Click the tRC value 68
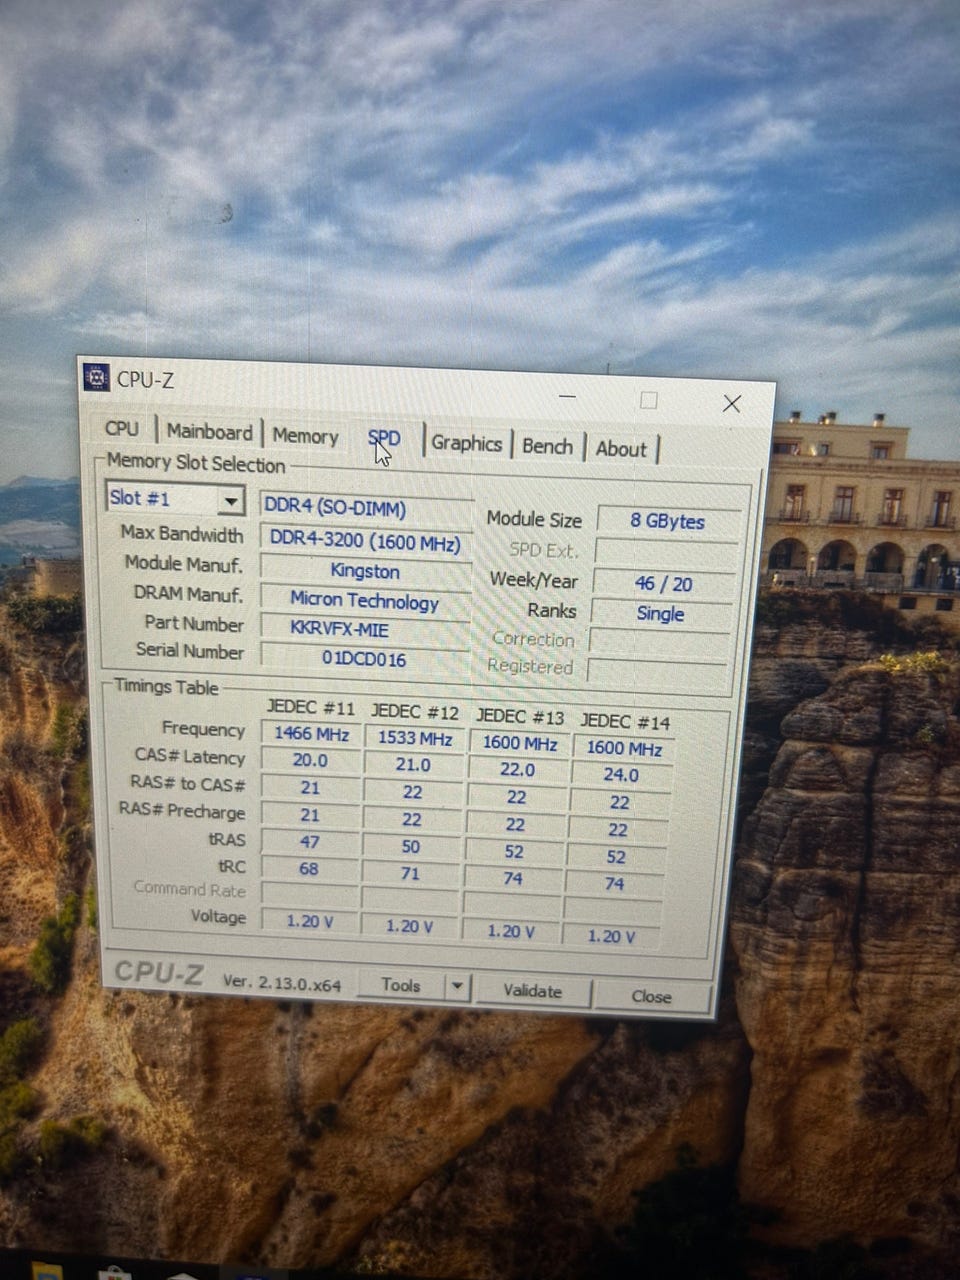The width and height of the screenshot is (960, 1280). 309,869
